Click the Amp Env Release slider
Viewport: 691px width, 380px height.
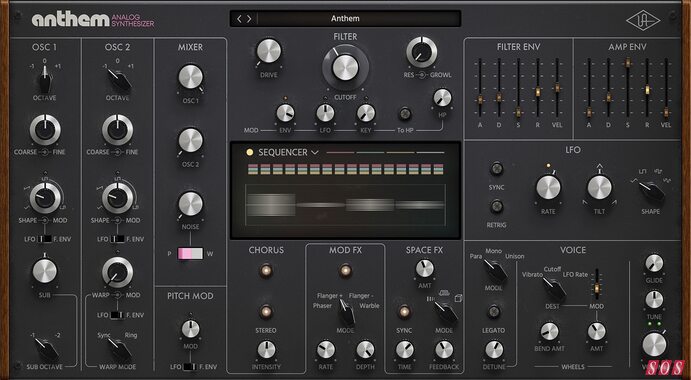click(x=647, y=90)
